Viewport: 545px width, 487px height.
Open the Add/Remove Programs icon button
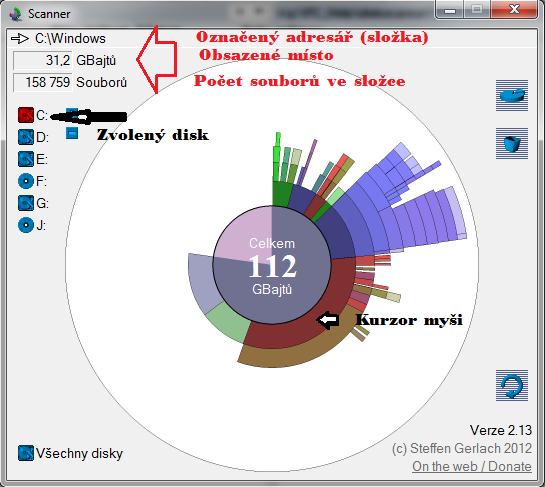point(512,96)
